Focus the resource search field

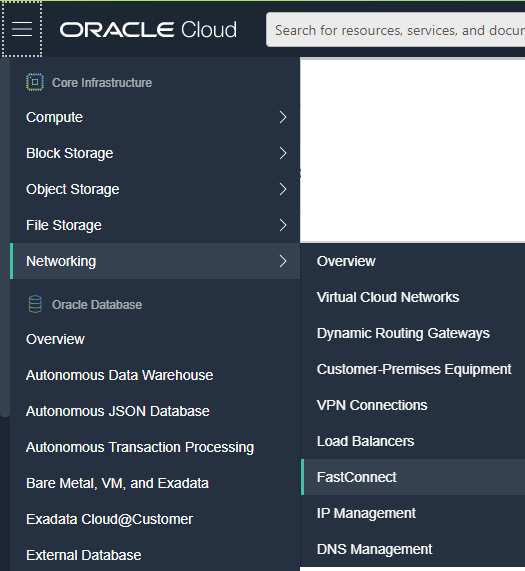[396, 30]
